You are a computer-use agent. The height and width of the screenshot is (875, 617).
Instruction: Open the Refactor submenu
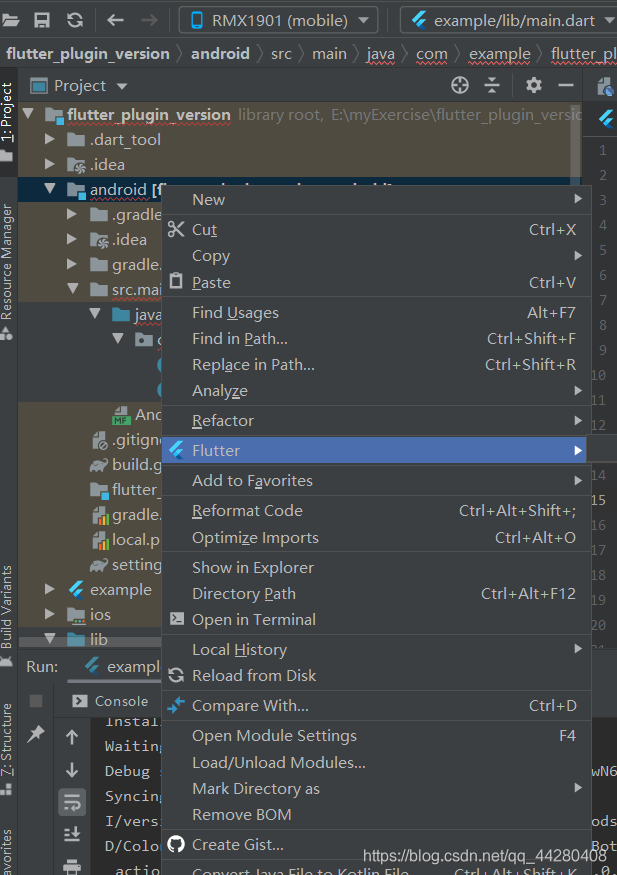click(376, 421)
